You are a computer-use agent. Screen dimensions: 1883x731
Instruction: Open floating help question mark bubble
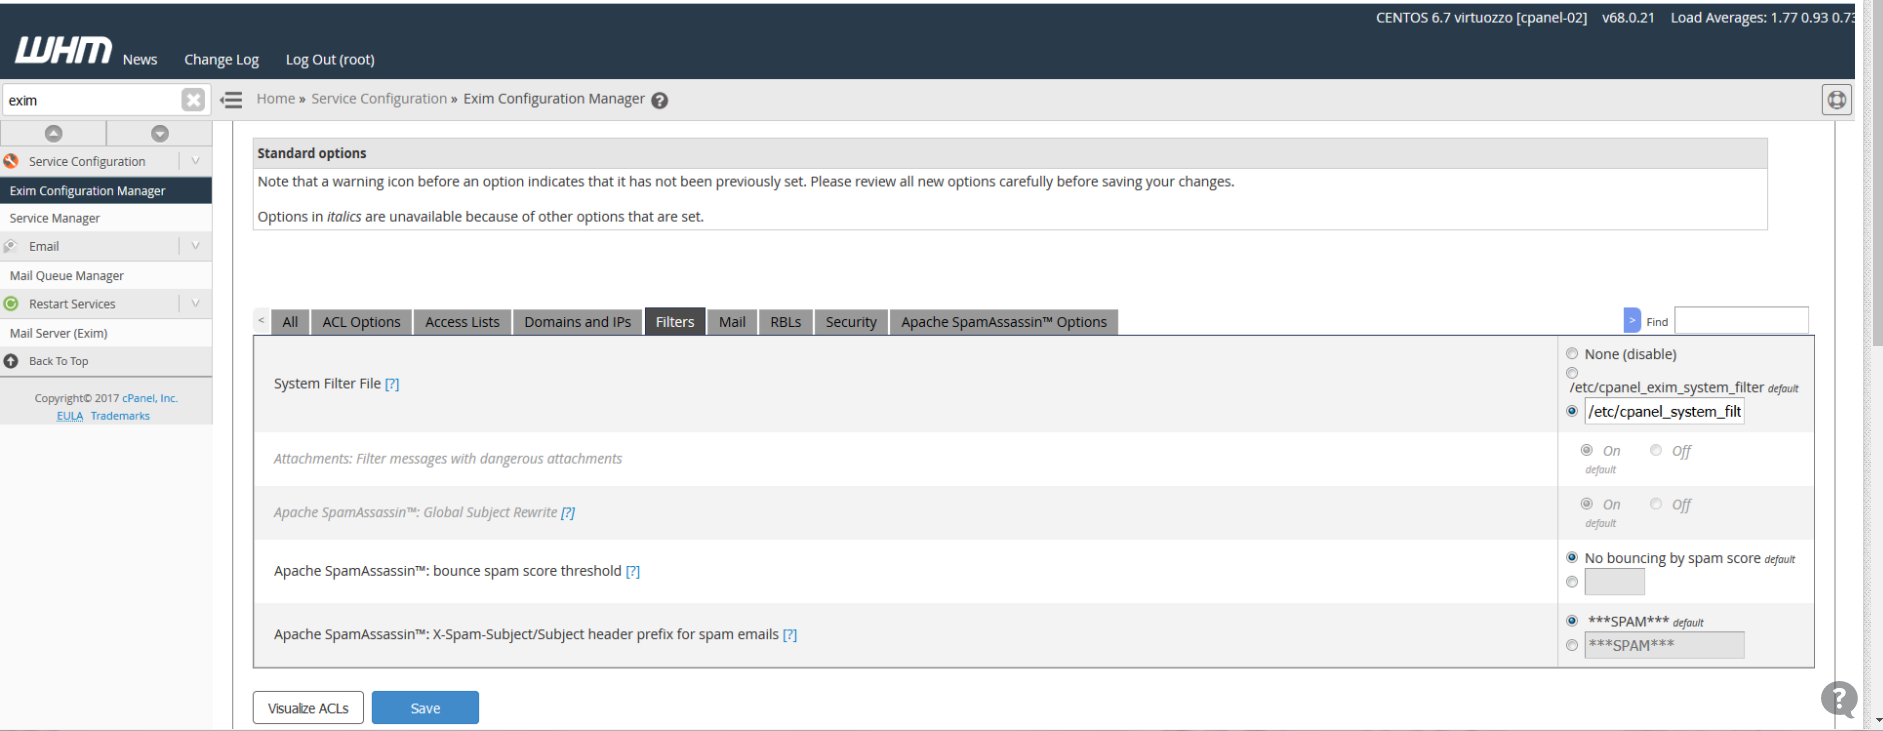click(x=1839, y=698)
